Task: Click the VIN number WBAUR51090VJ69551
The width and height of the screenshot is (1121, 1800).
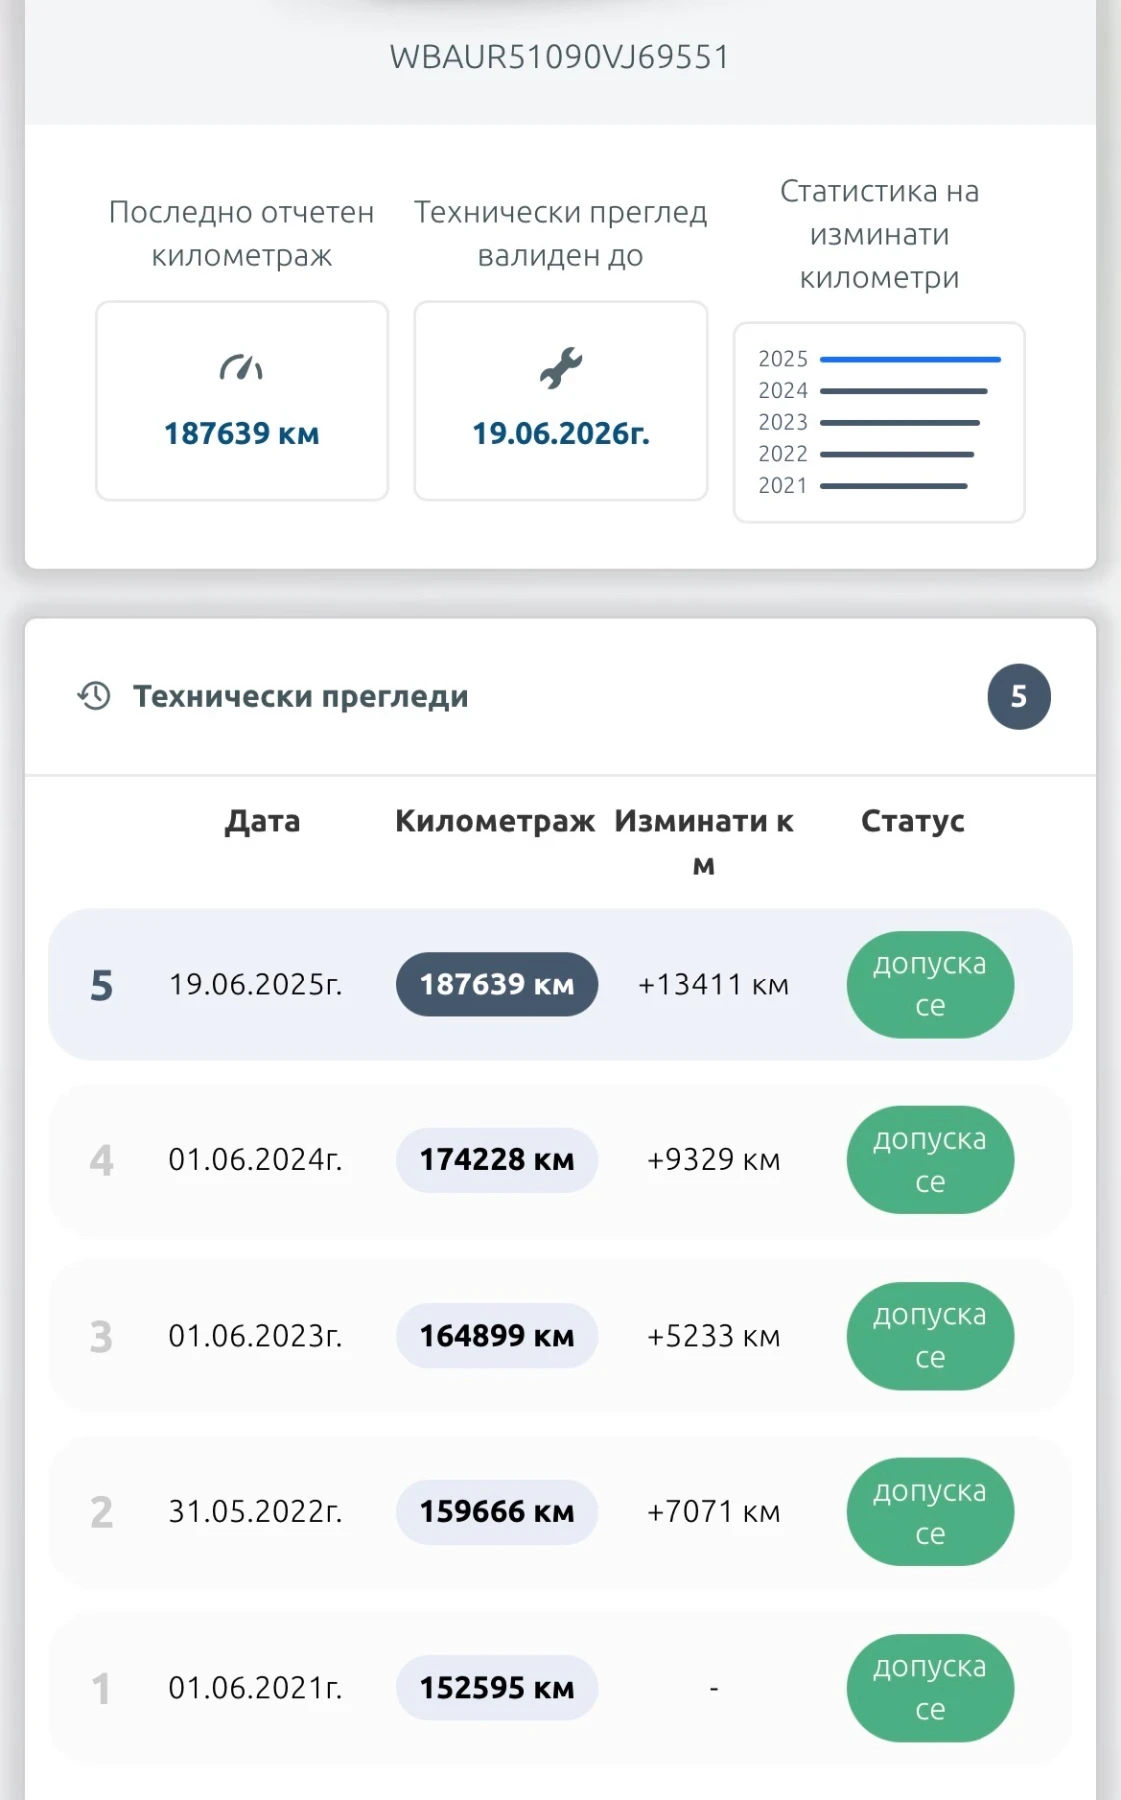Action: (560, 57)
